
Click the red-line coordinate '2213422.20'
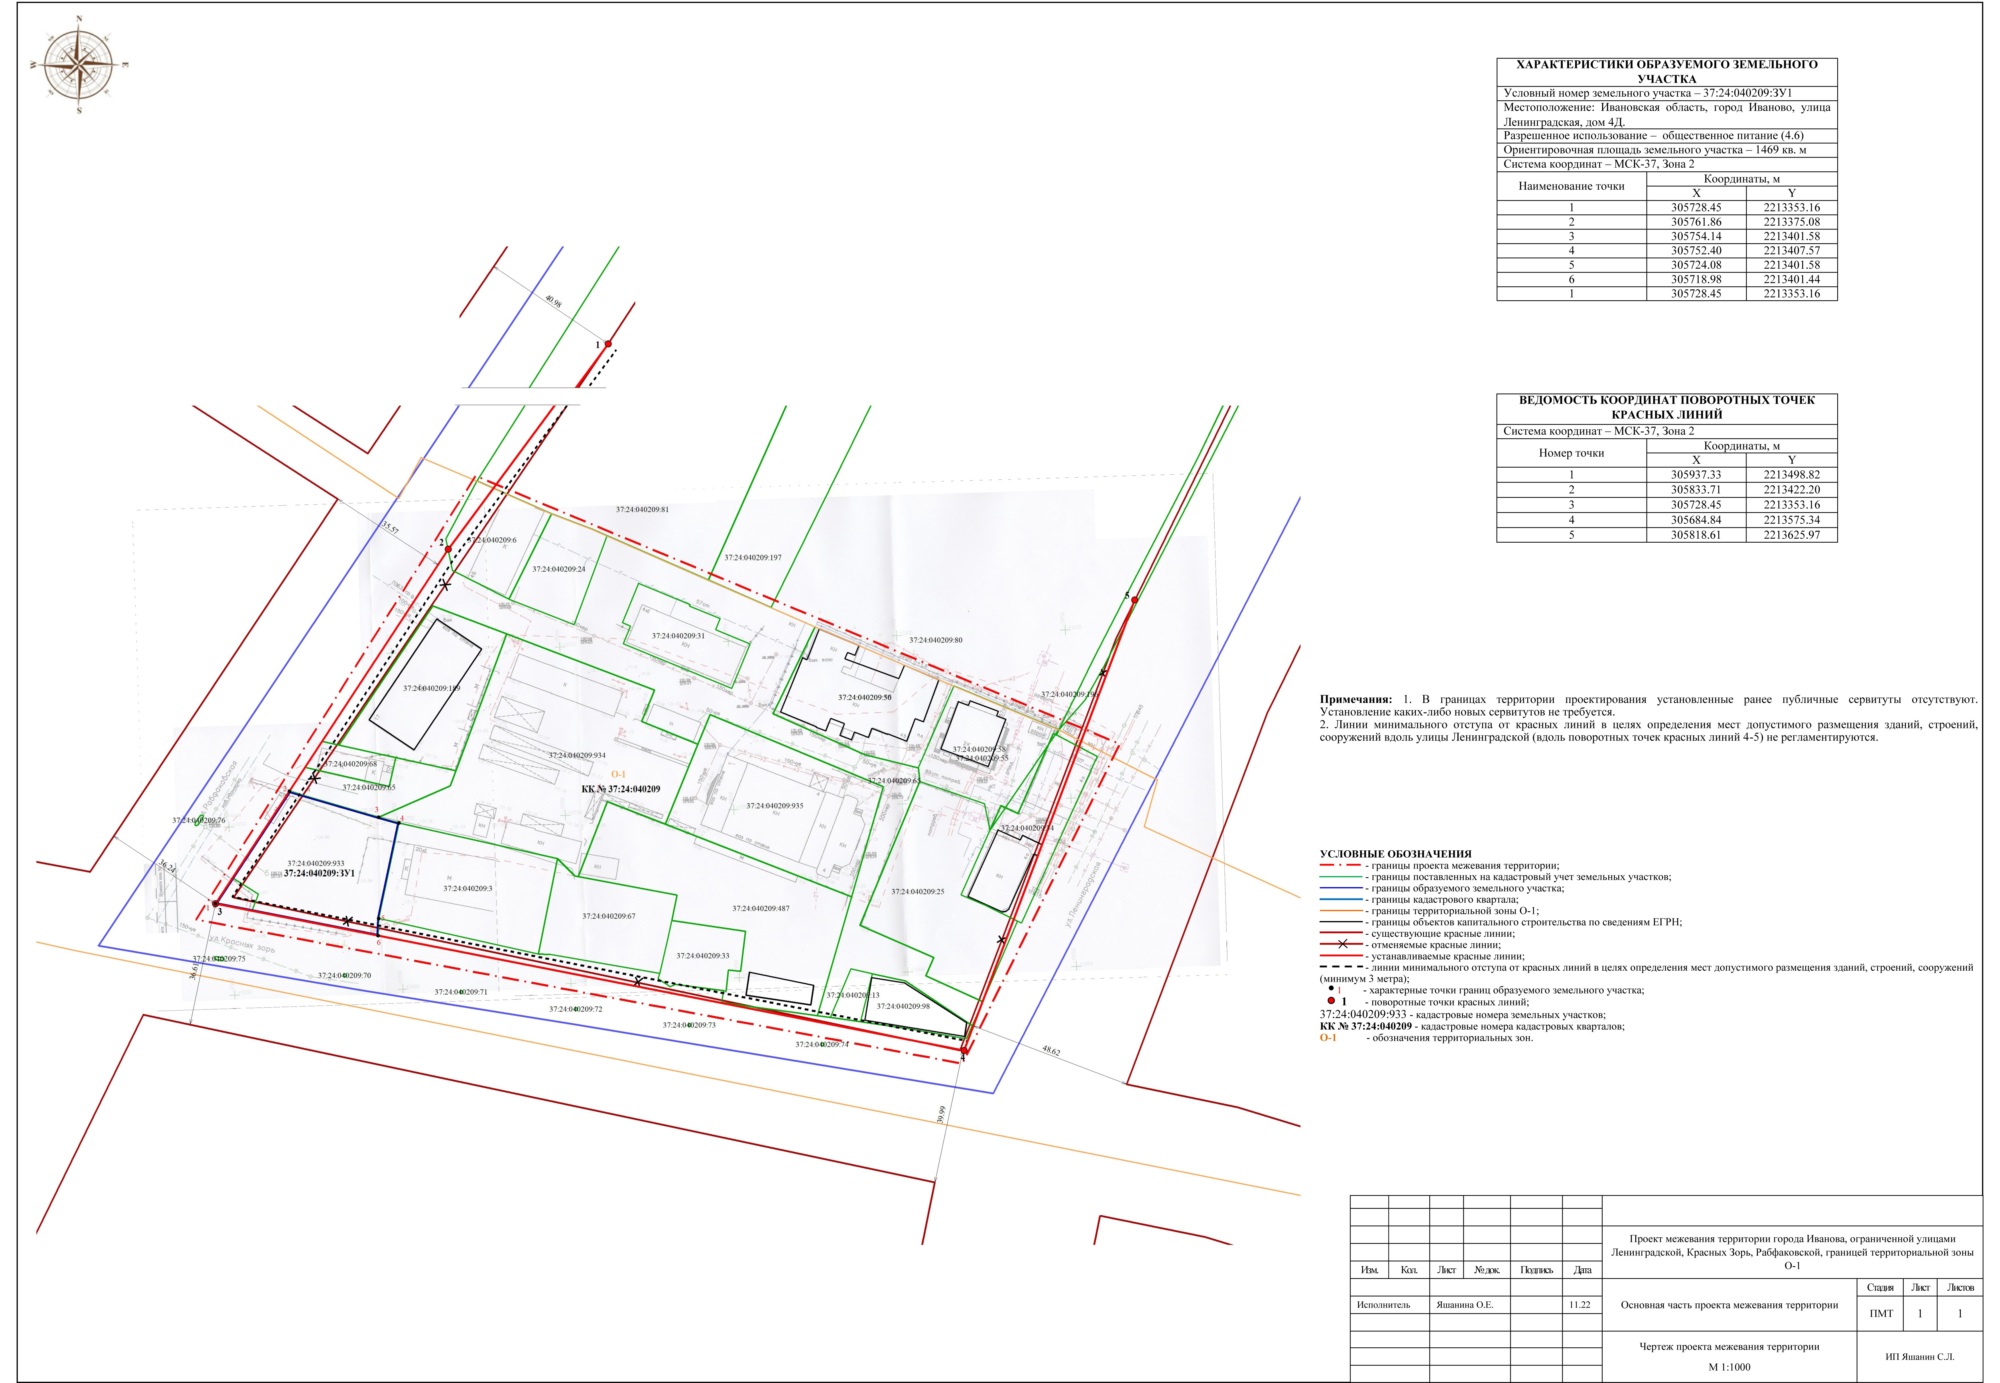pos(1791,490)
